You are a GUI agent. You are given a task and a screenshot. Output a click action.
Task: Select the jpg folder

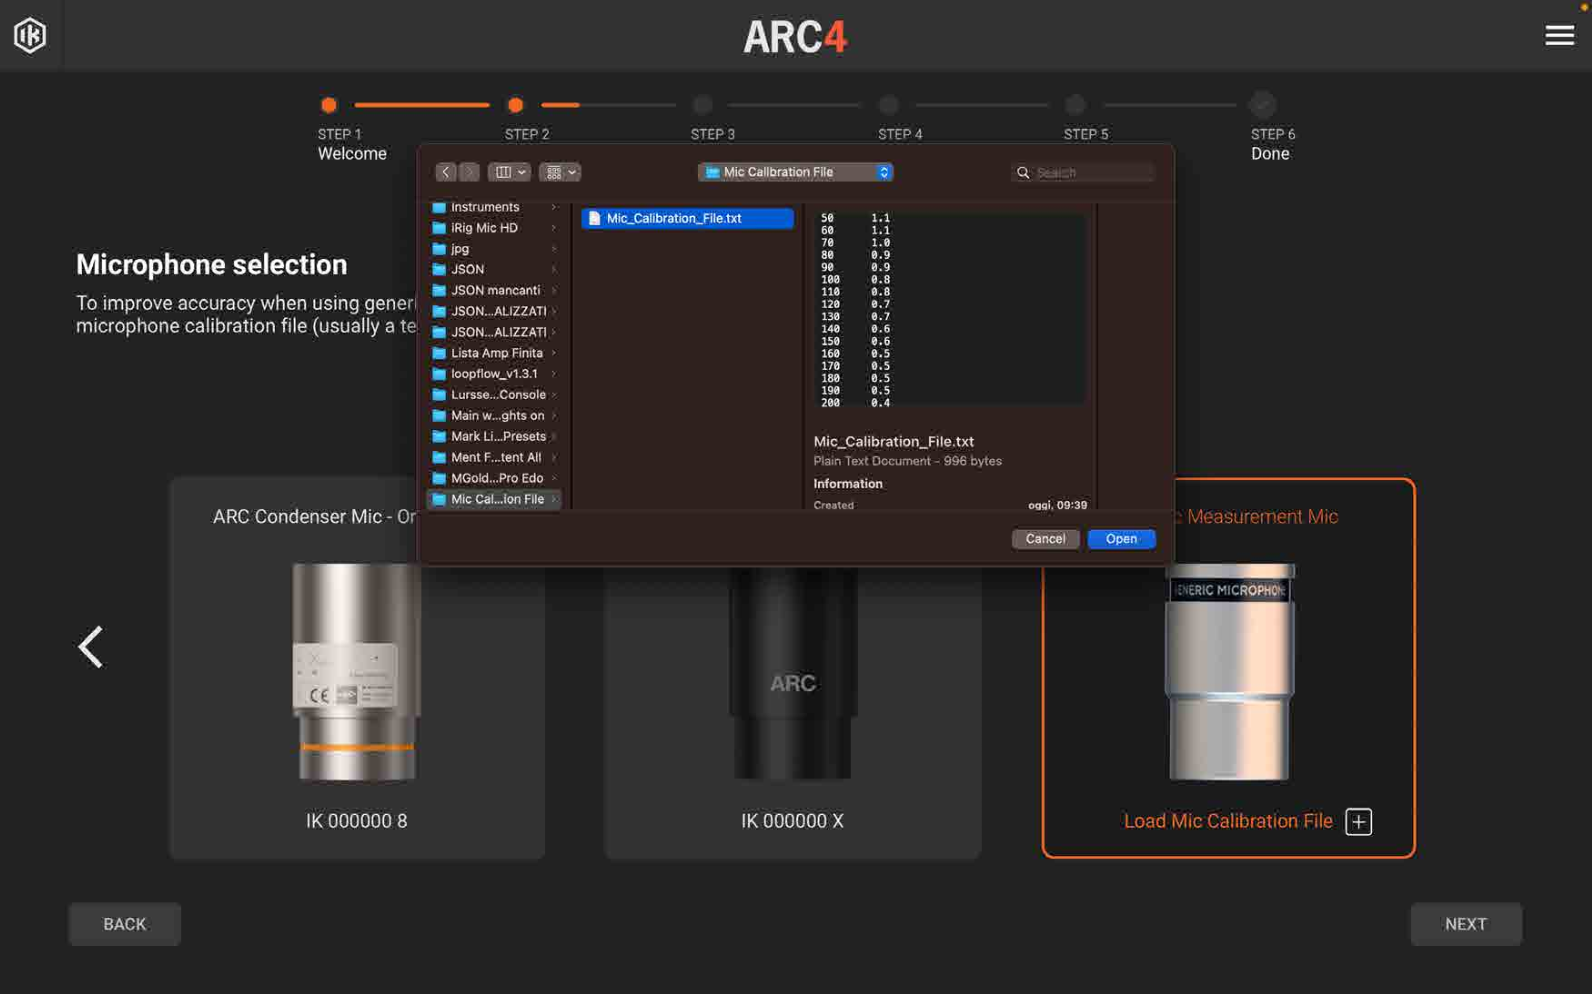click(494, 249)
